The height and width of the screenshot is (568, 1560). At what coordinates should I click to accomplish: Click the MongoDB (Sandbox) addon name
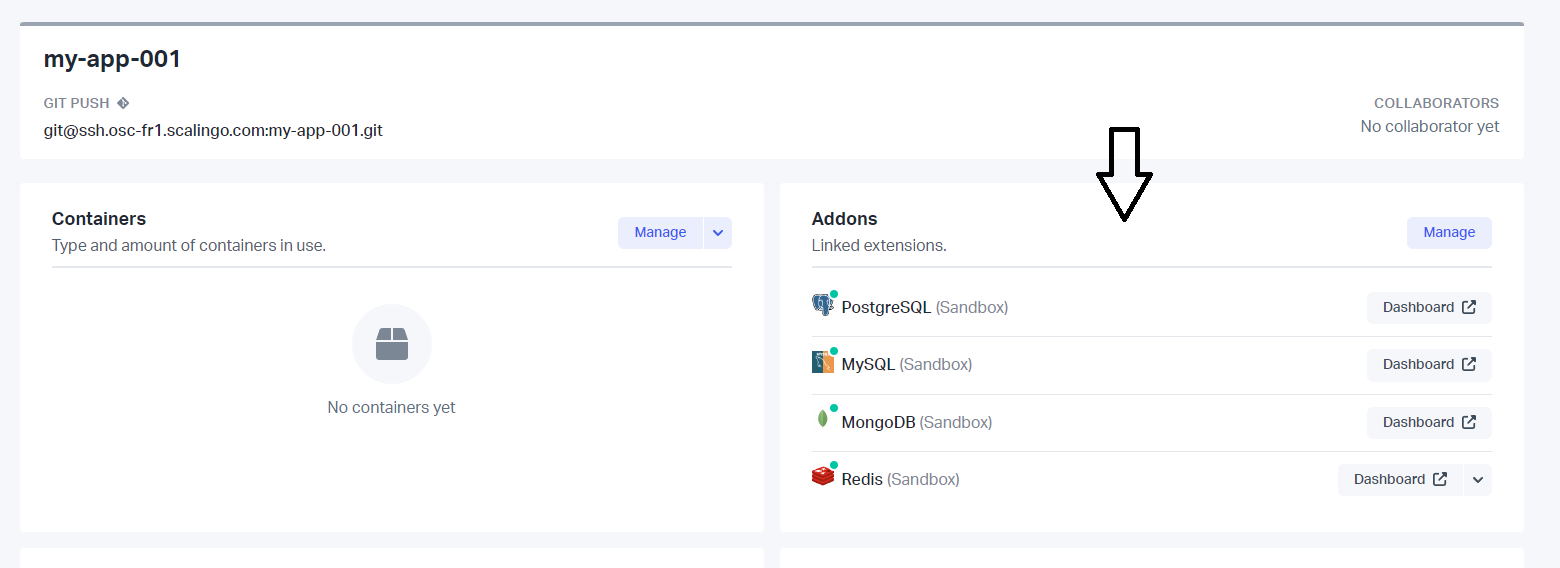[917, 422]
